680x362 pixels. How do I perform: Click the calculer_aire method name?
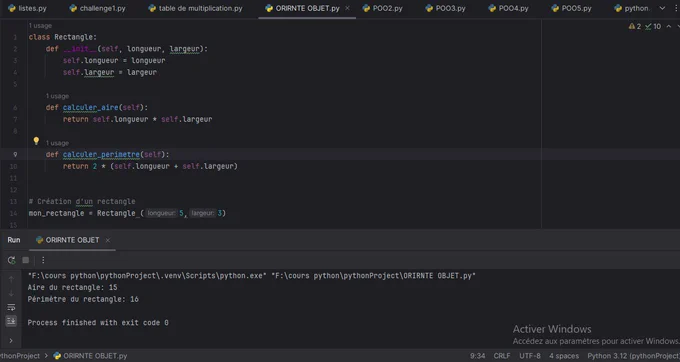click(90, 108)
